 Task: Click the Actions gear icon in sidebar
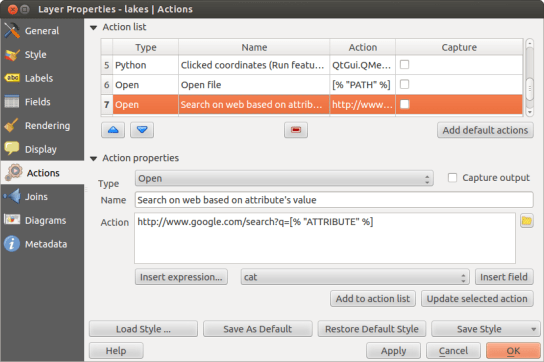pyautogui.click(x=14, y=172)
